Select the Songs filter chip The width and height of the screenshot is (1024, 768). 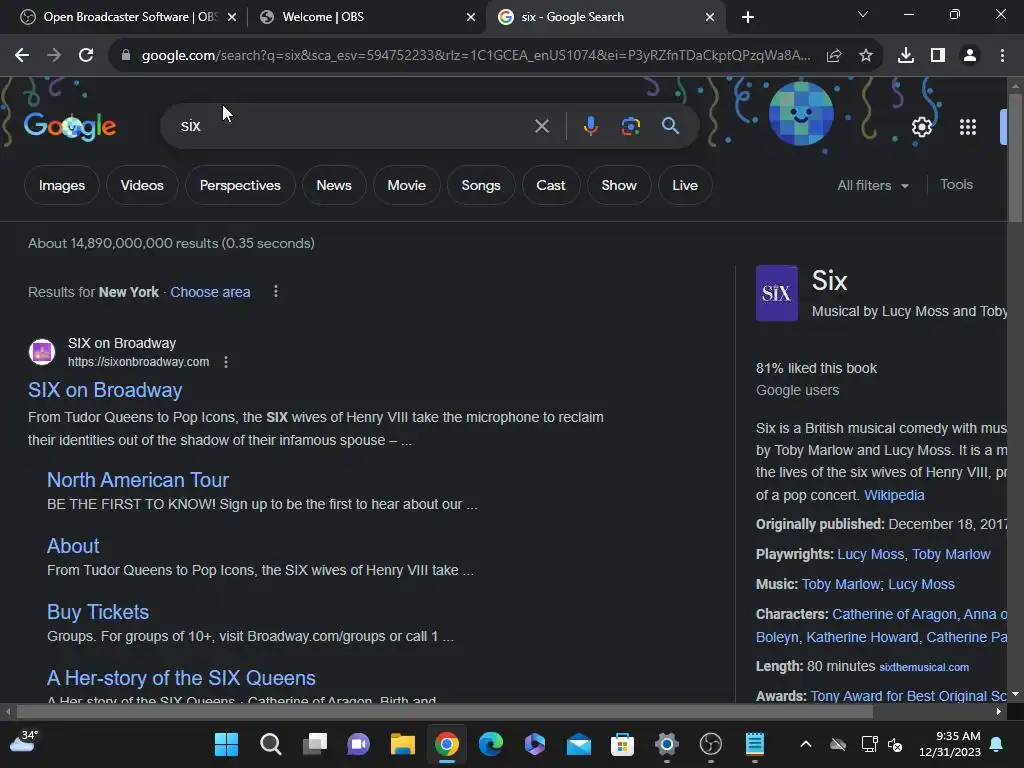481,185
